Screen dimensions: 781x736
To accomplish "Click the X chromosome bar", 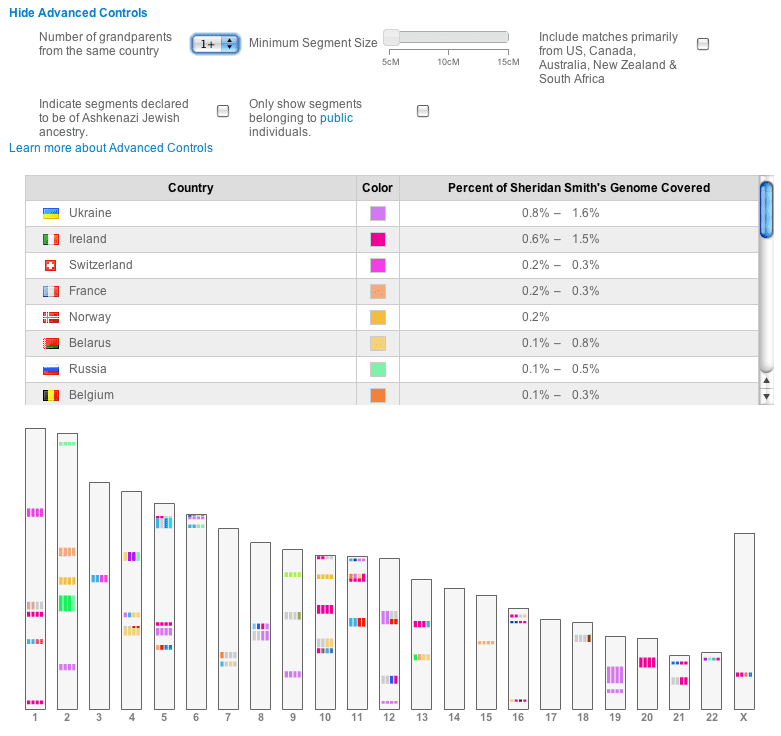I will 744,621.
